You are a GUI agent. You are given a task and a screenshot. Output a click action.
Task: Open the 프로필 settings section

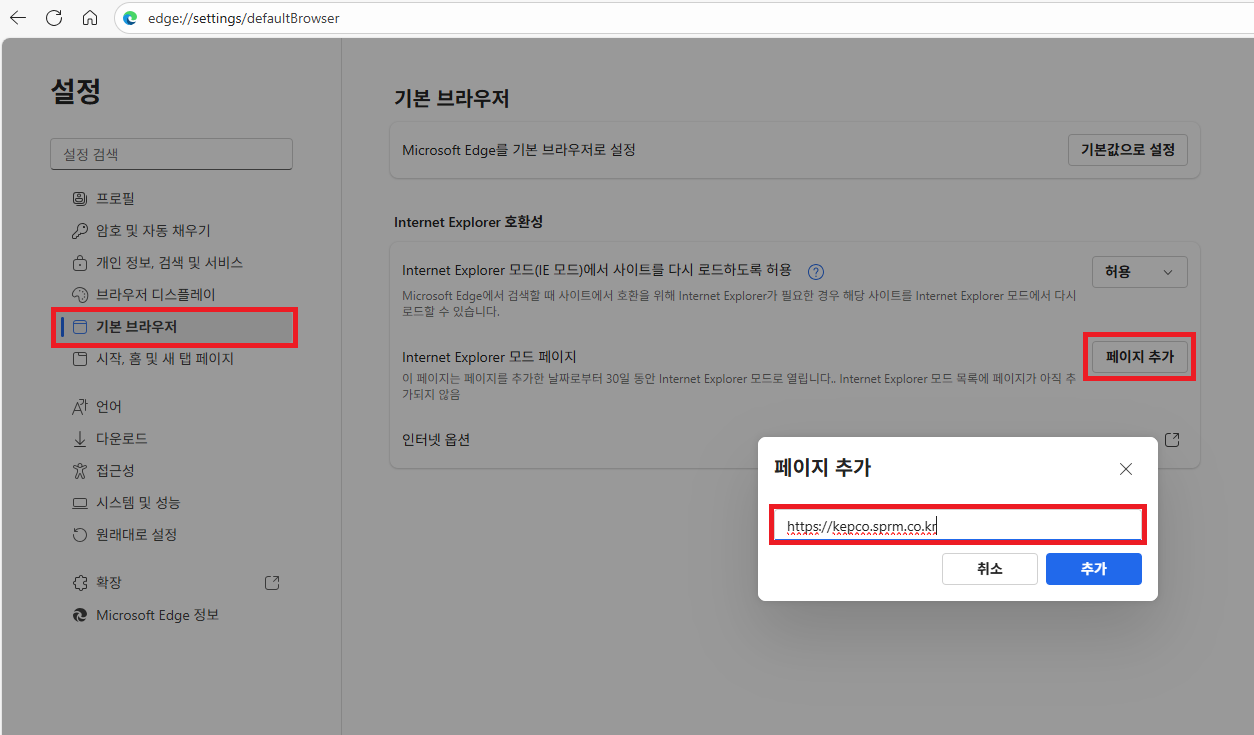coord(115,199)
